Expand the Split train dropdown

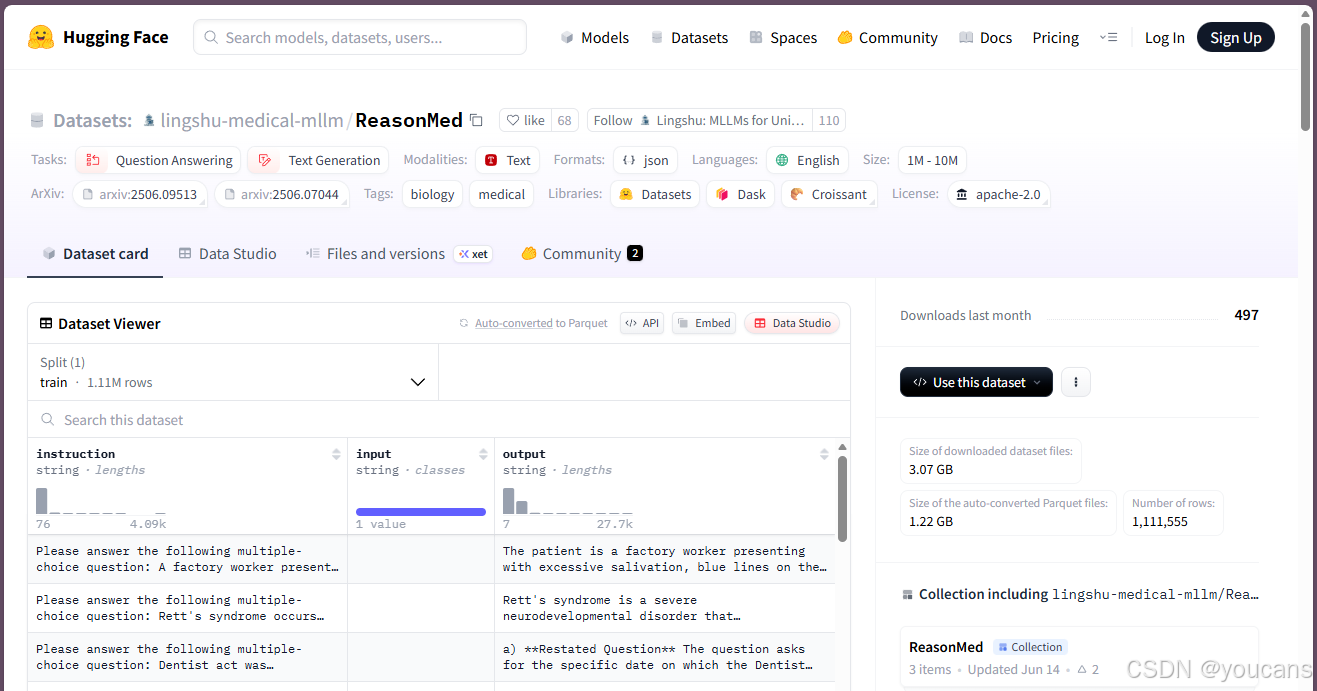tap(233, 372)
